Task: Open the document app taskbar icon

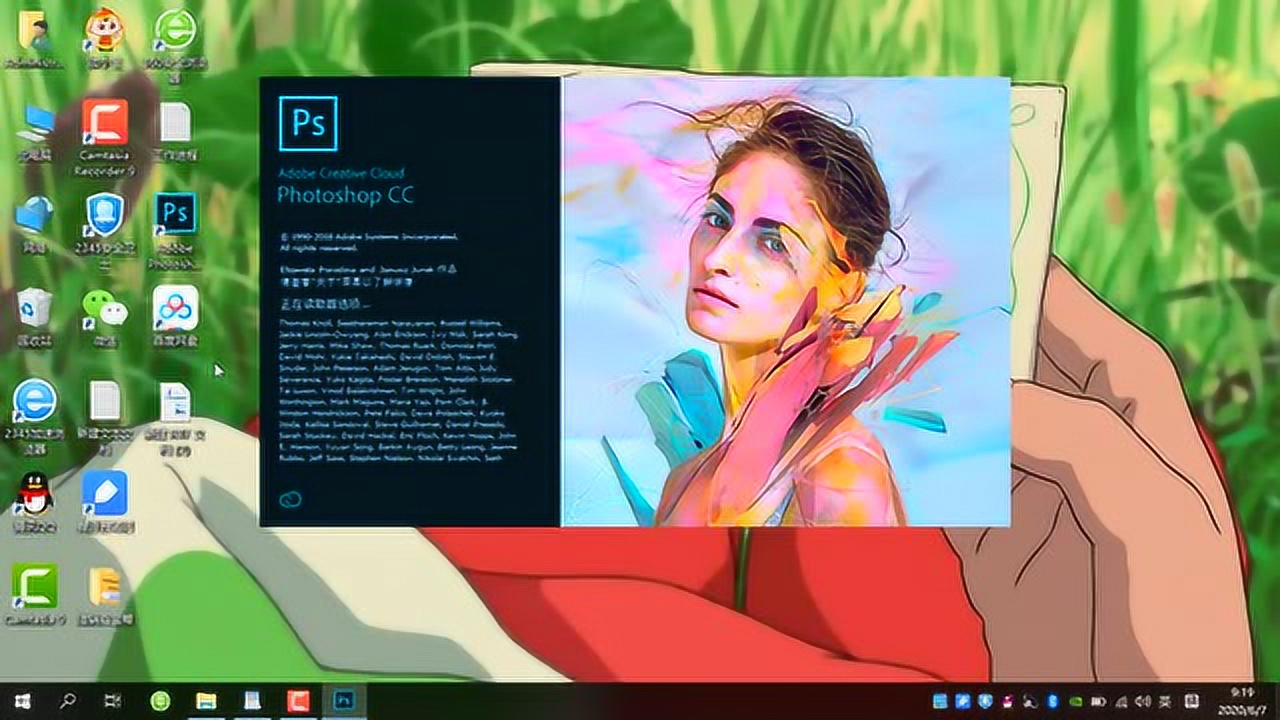Action: point(252,701)
